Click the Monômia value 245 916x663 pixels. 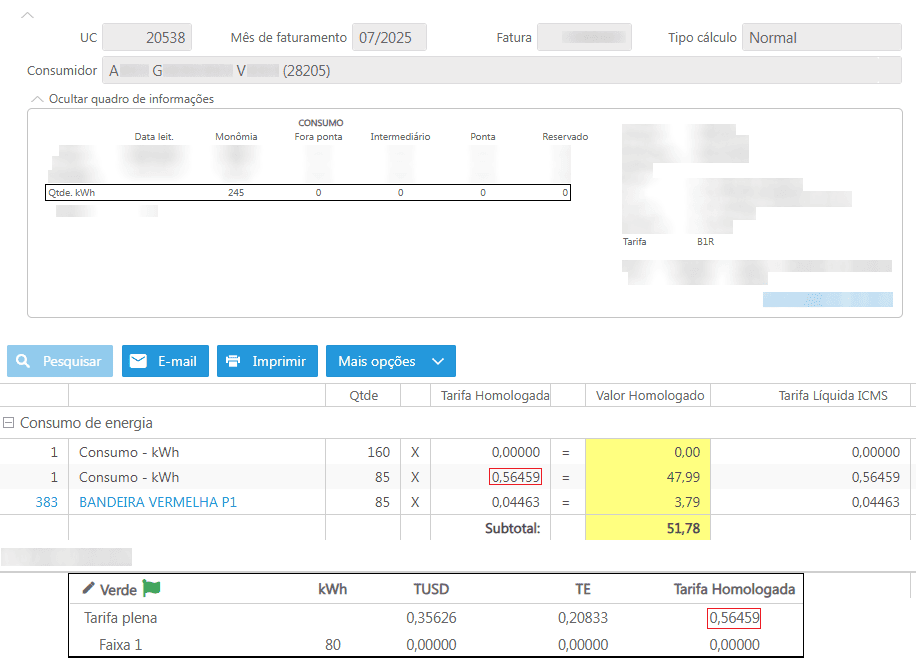pos(236,193)
